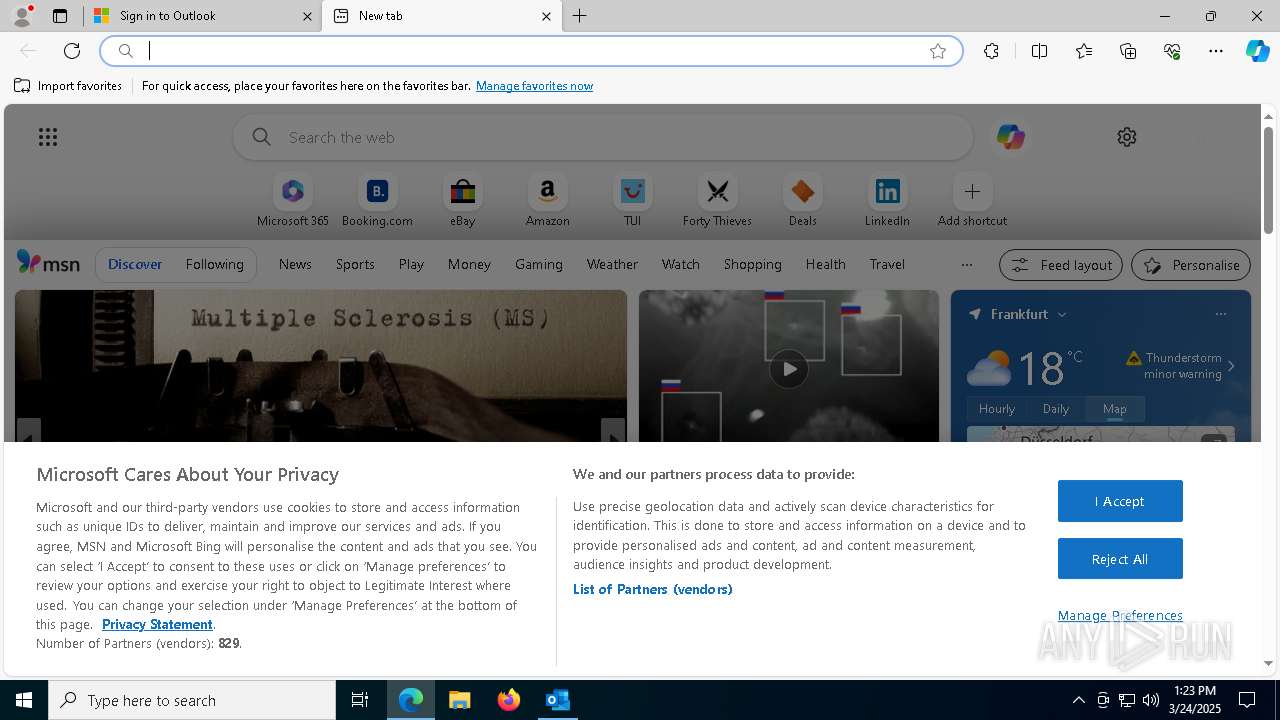This screenshot has width=1280, height=720.
Task: Expand more MSN categories ellipsis
Action: click(966, 265)
